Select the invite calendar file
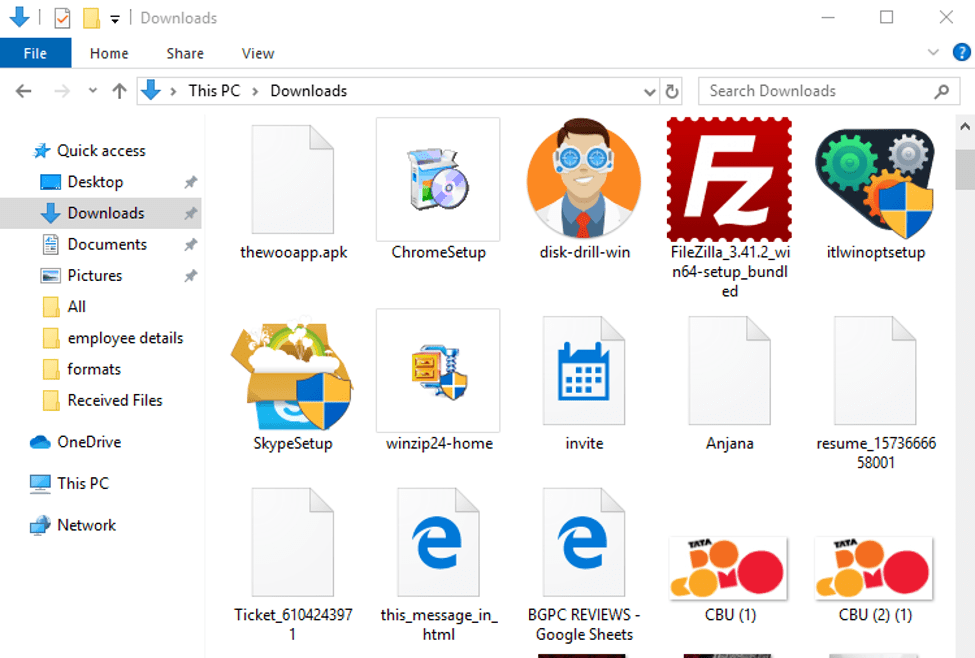The height and width of the screenshot is (658, 975). point(583,370)
